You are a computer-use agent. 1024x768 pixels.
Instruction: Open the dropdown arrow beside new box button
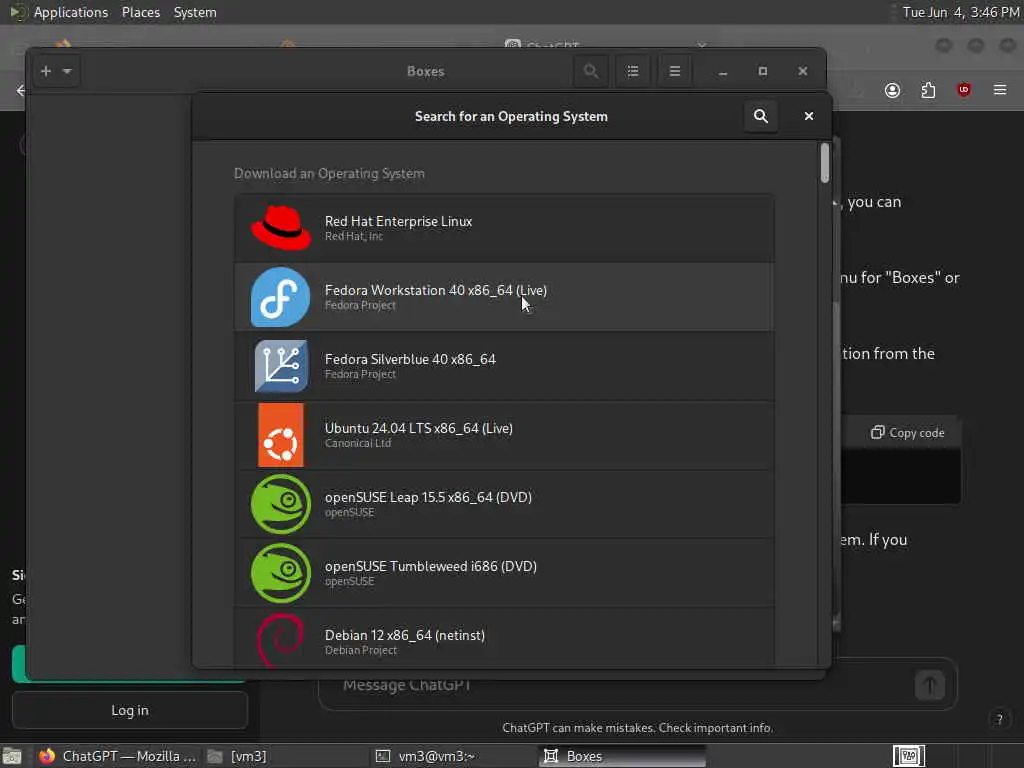67,71
